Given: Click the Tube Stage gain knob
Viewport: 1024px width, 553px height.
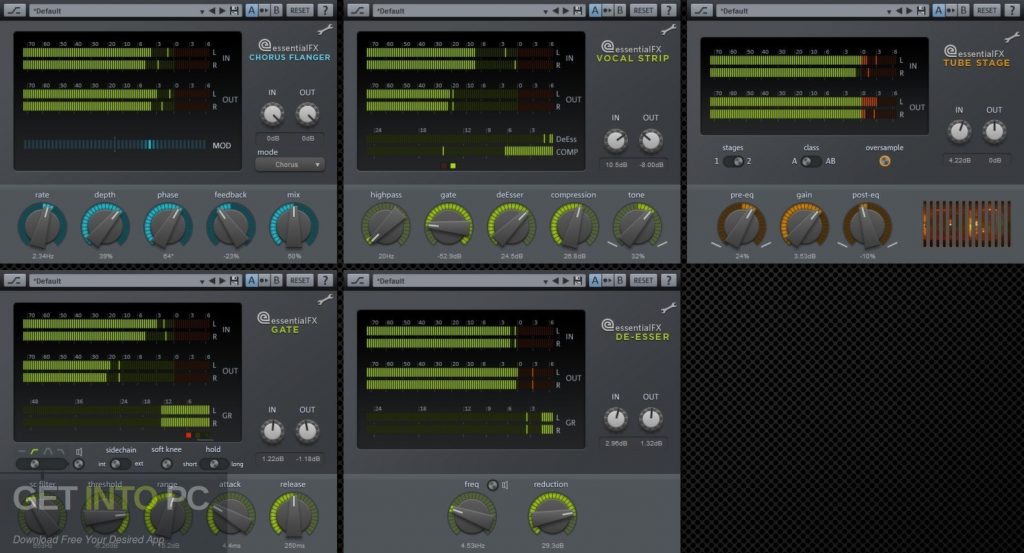Looking at the screenshot, I should (805, 226).
